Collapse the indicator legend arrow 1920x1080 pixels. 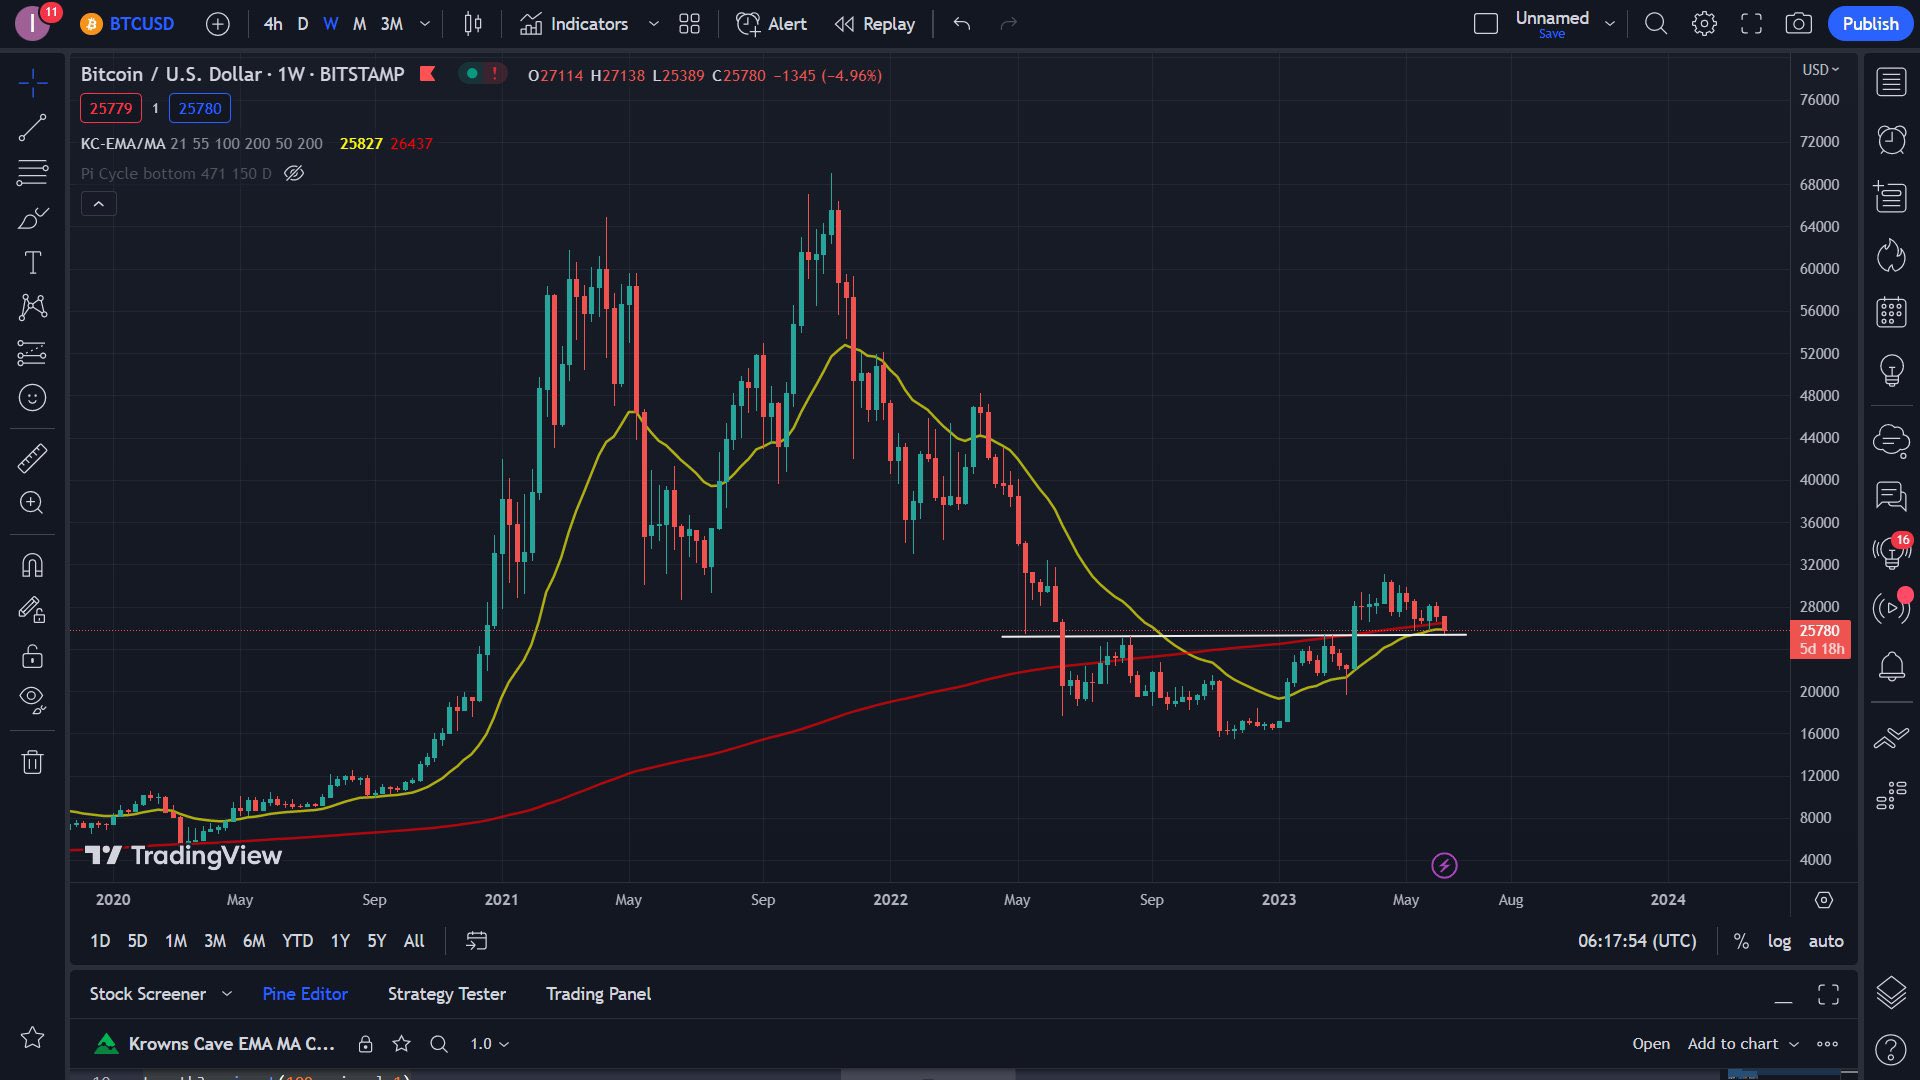click(x=99, y=204)
